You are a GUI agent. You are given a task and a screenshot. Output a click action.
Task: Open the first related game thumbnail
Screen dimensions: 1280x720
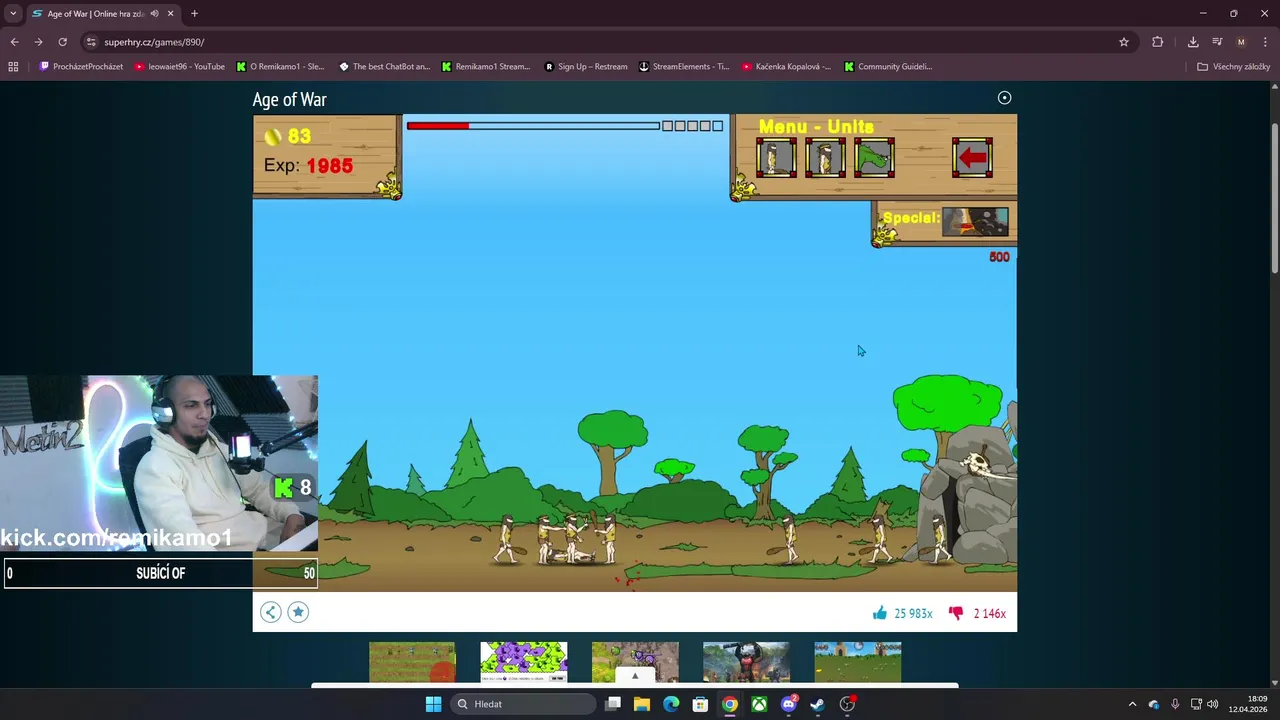412,662
